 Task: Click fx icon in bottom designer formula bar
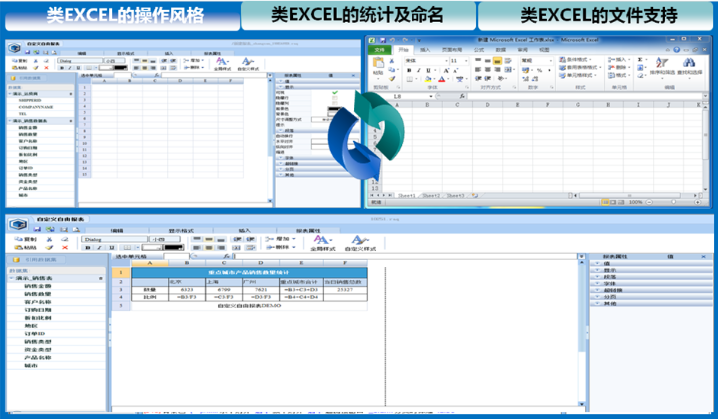pyautogui.click(x=226, y=256)
